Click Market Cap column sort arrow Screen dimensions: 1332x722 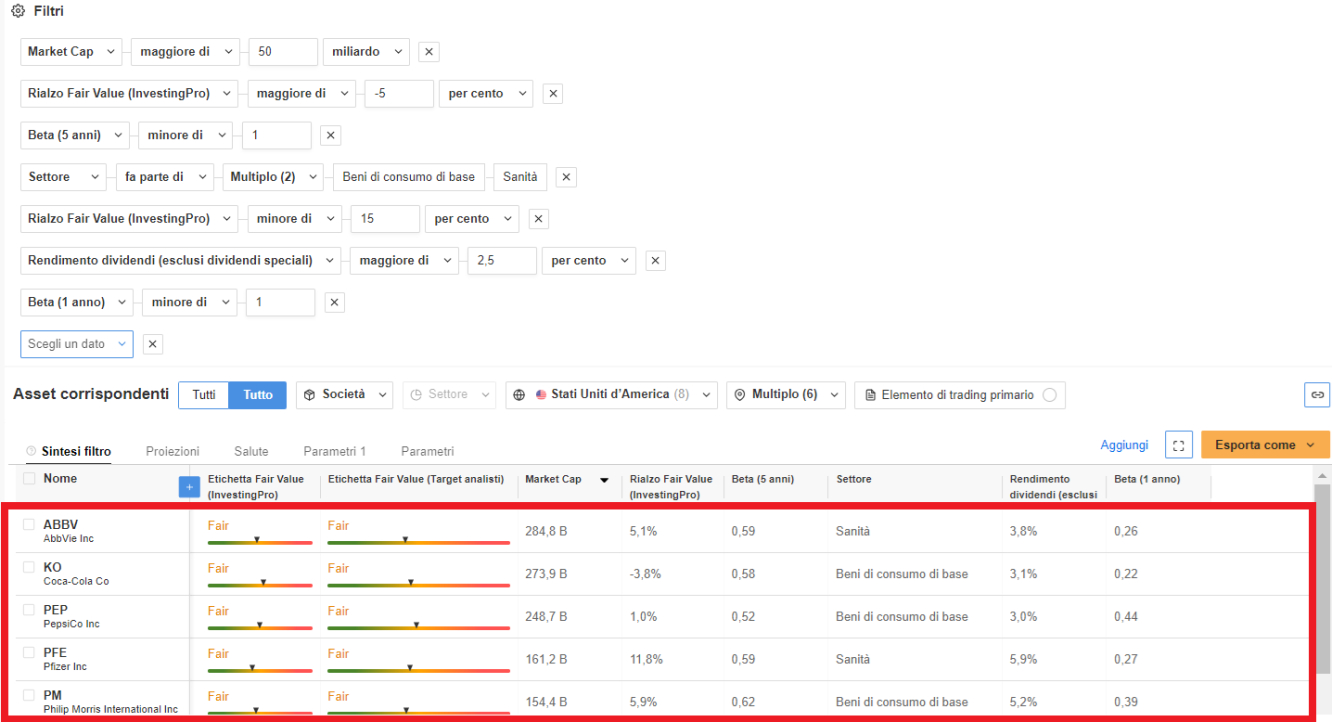pos(604,480)
